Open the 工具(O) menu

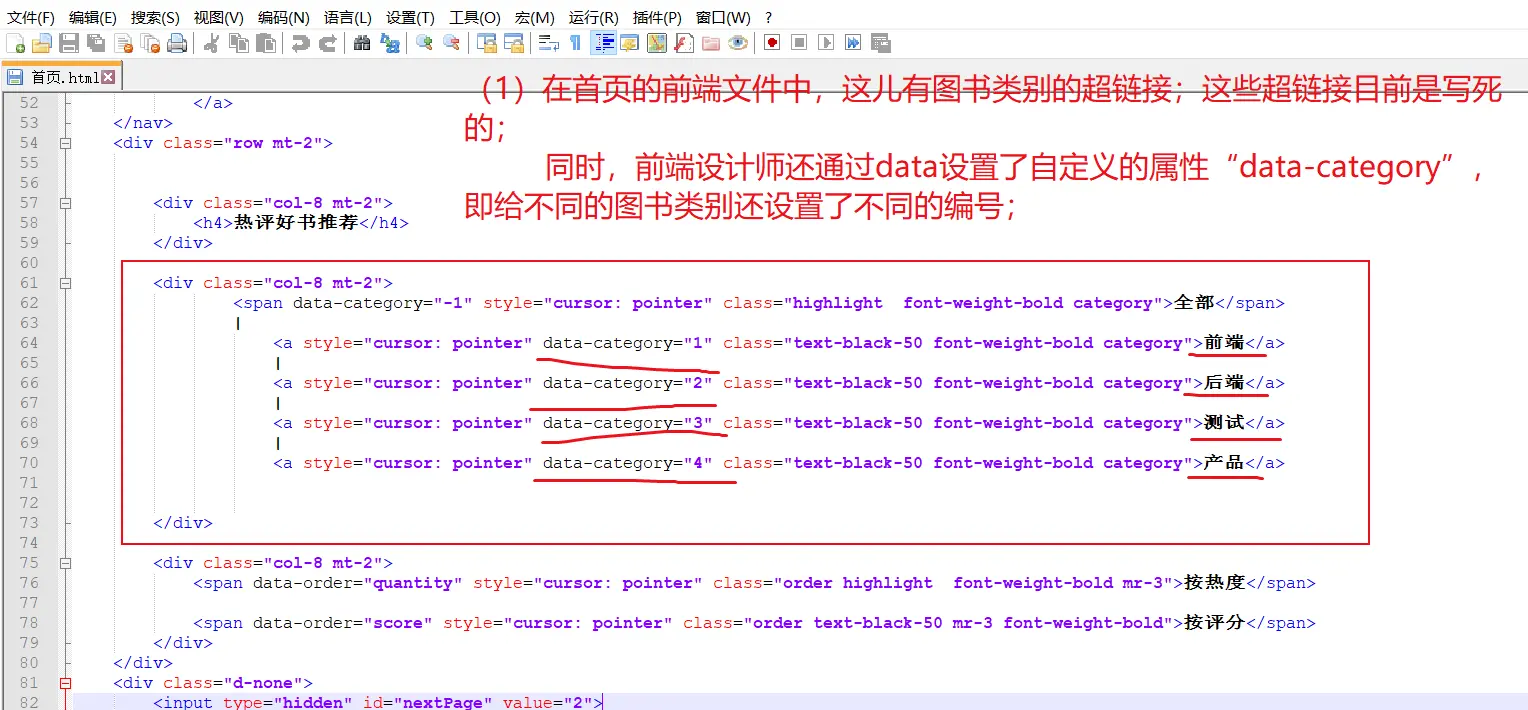pos(474,17)
